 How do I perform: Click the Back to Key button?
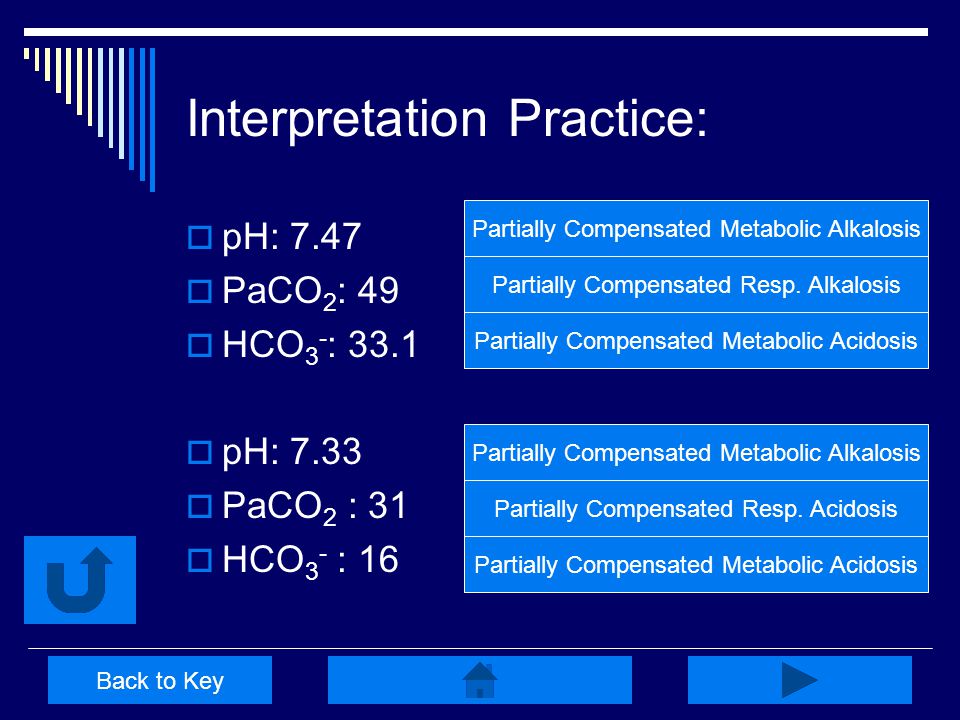(x=160, y=680)
